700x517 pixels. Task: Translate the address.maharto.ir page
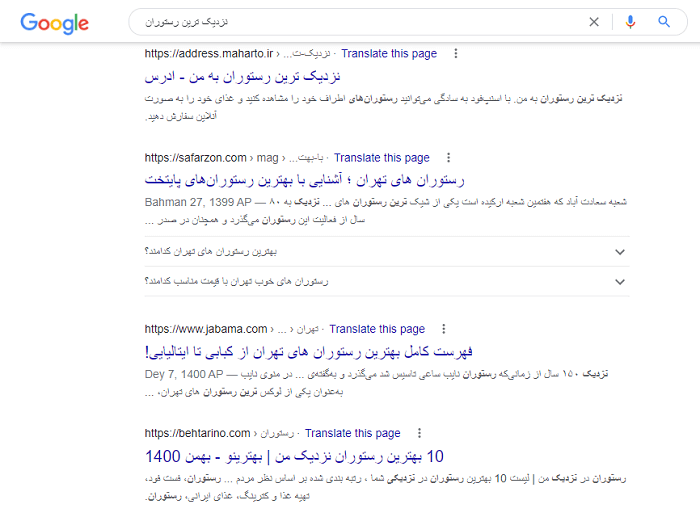389,54
